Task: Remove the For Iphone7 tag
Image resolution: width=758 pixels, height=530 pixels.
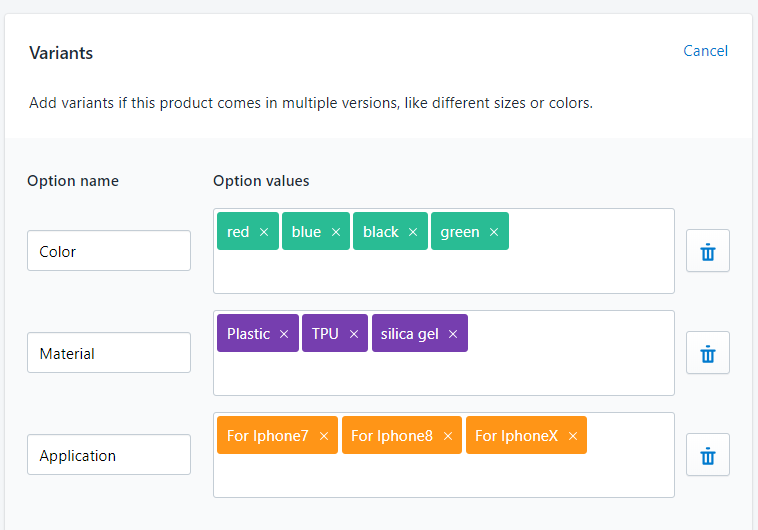Action: (x=324, y=436)
